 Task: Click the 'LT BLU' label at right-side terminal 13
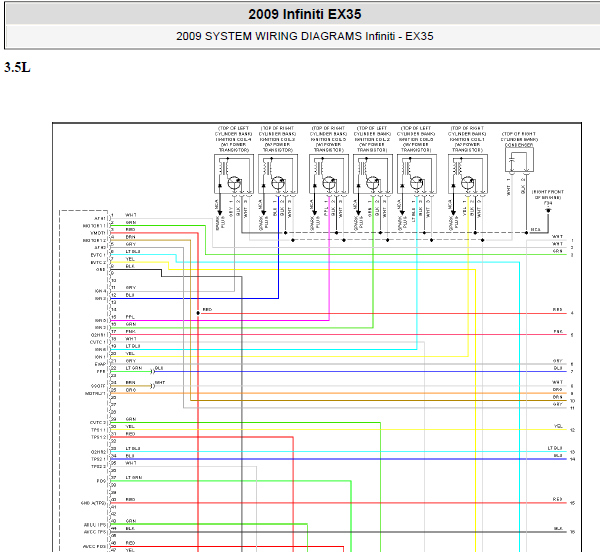(555, 448)
